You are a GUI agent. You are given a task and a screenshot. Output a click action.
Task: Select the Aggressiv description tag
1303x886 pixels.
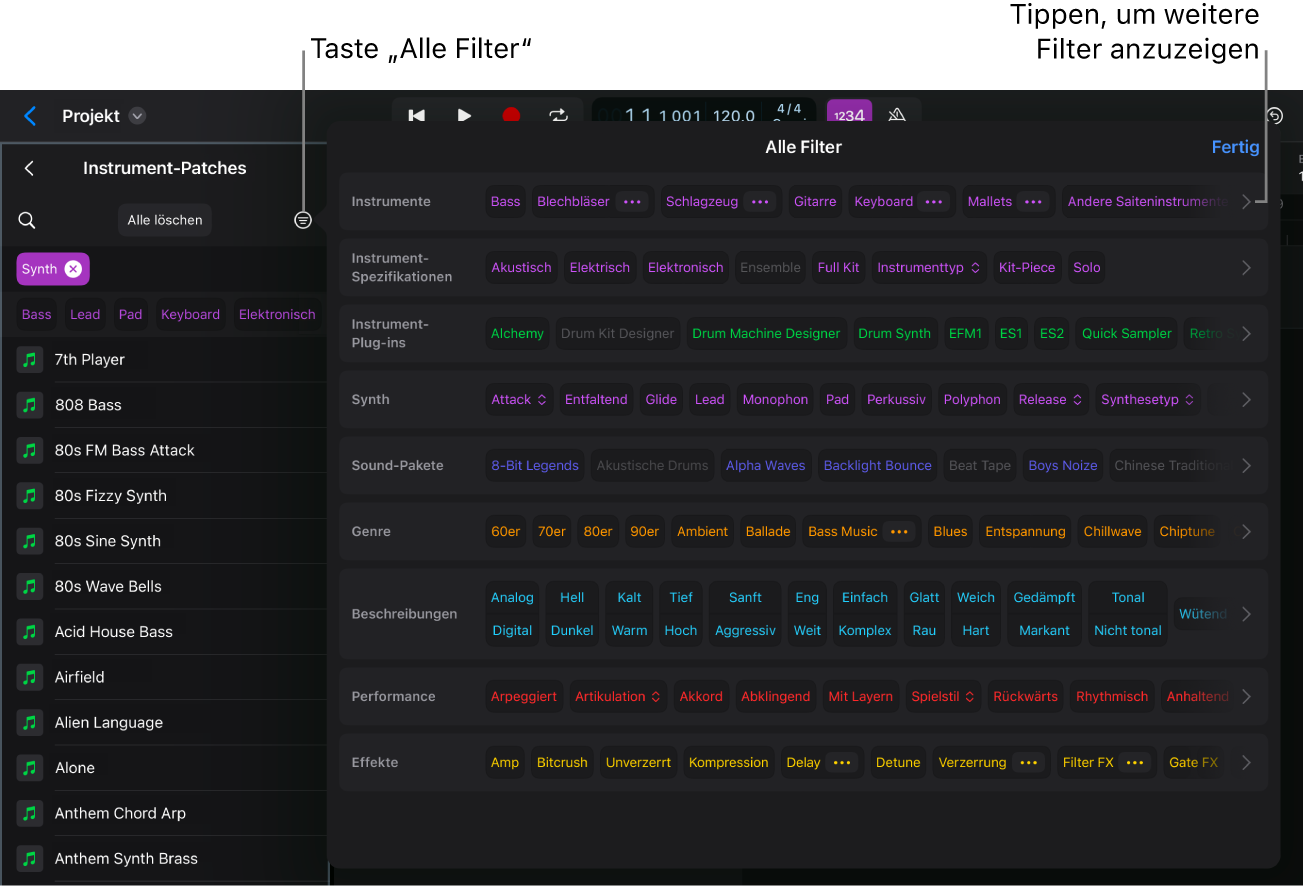click(745, 631)
